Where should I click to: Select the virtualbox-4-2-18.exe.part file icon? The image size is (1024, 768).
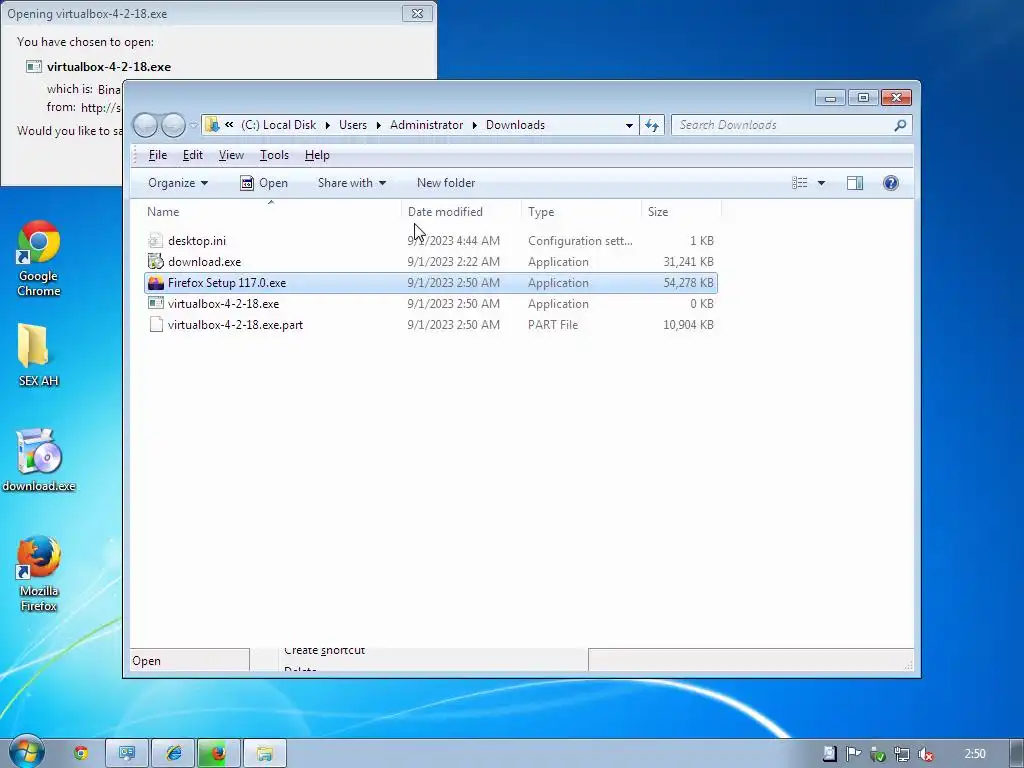tap(155, 325)
